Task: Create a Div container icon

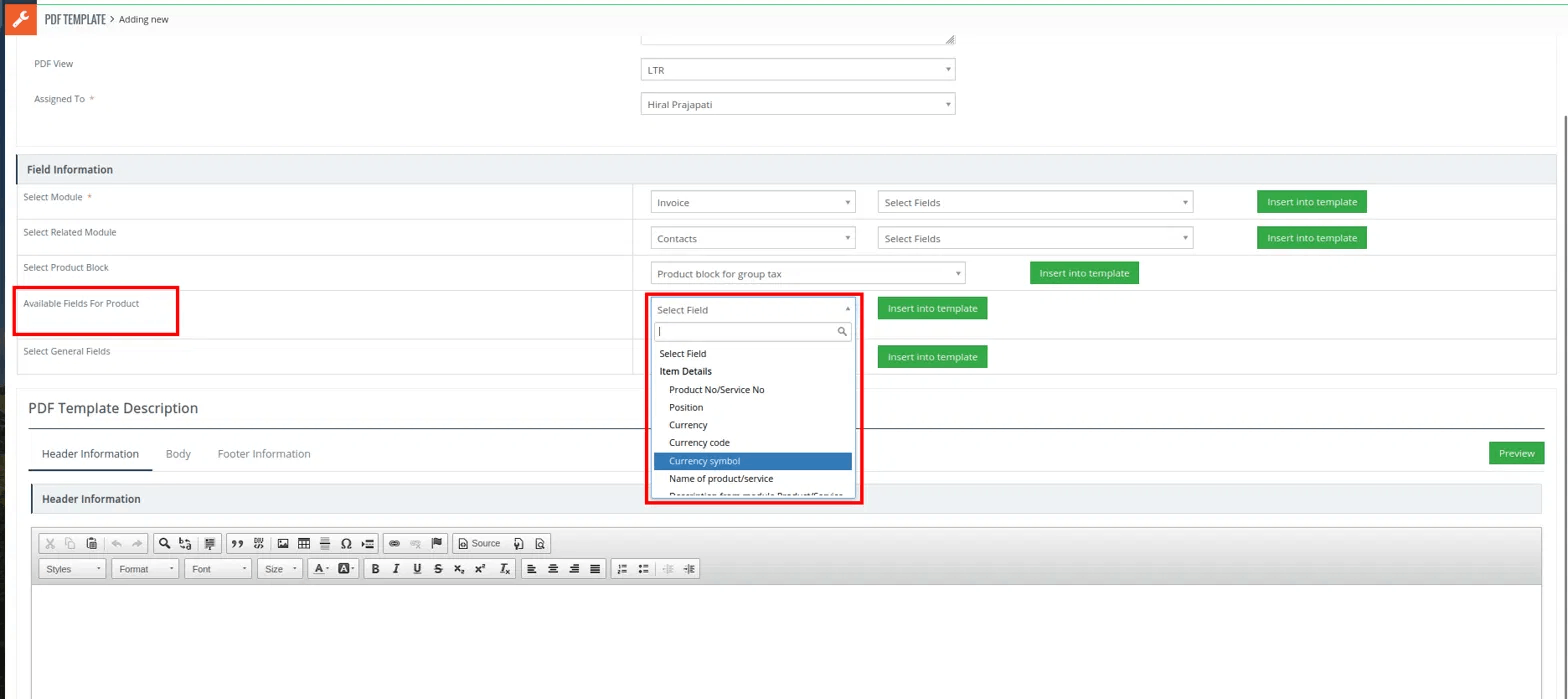Action: (x=259, y=544)
